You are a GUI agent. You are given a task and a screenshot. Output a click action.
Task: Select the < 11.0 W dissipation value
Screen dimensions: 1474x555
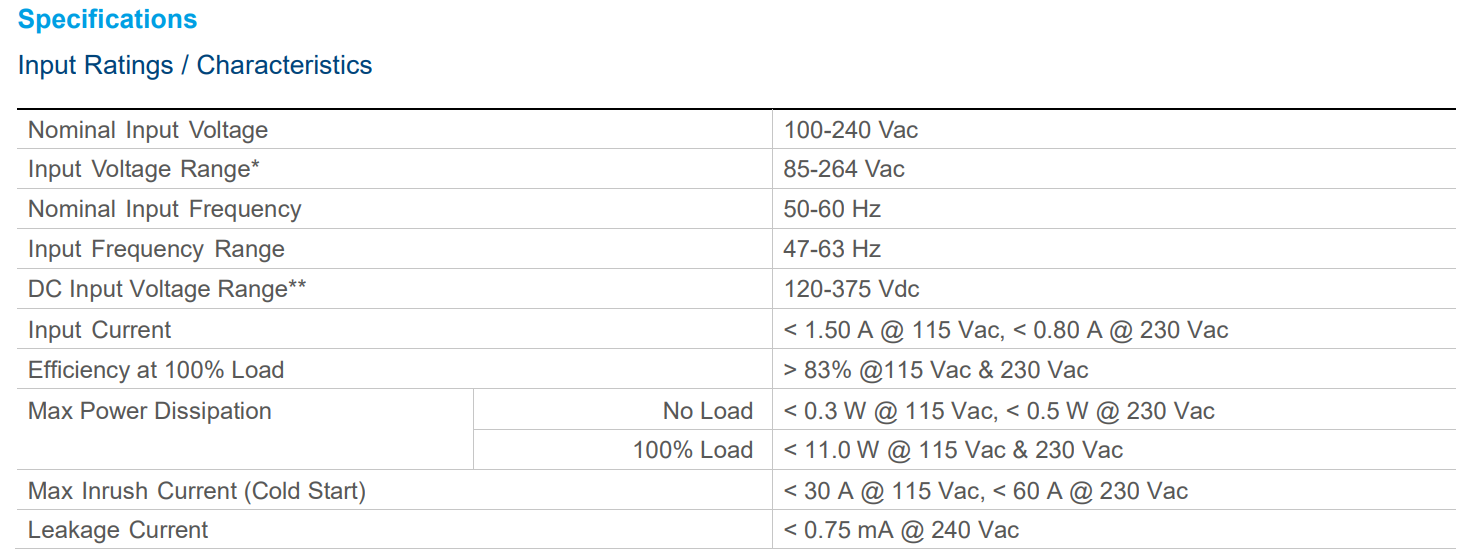(953, 450)
